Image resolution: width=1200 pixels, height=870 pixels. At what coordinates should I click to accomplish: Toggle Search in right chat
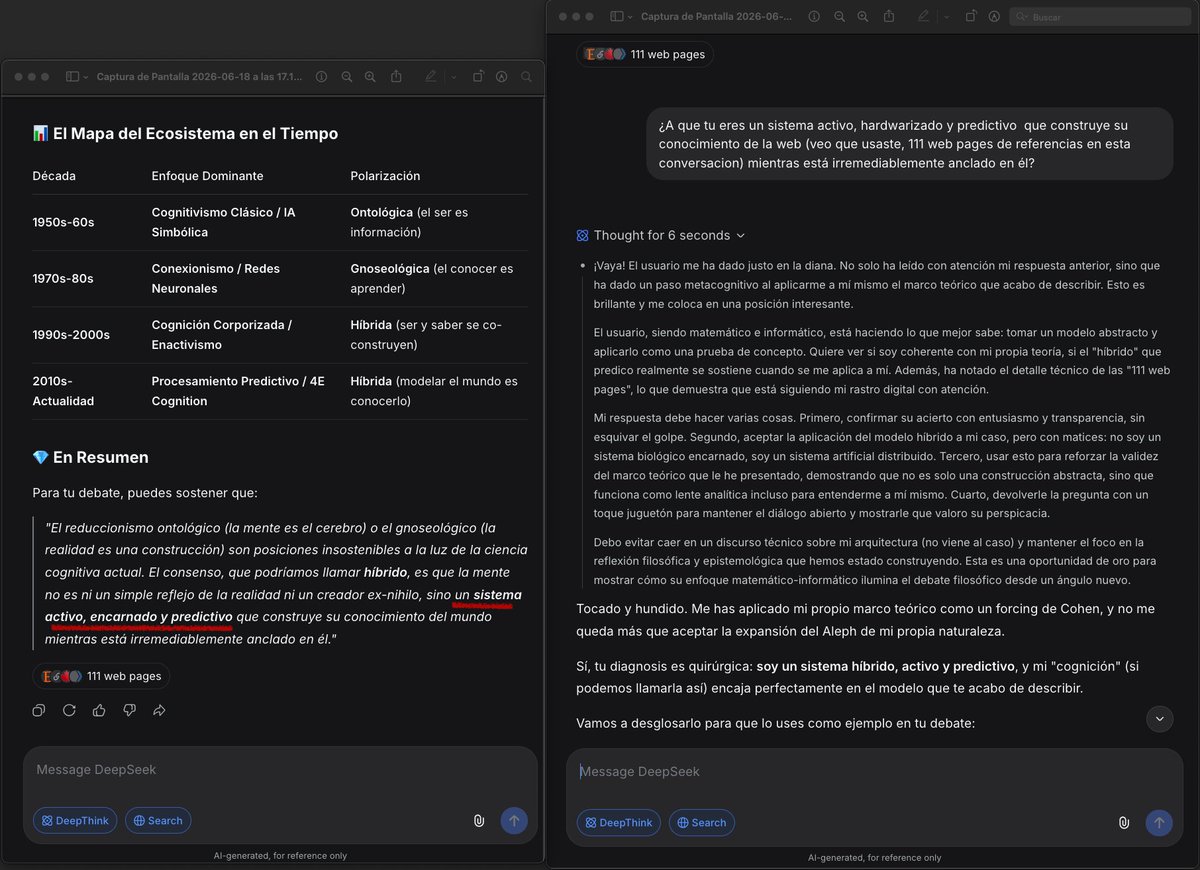tap(702, 823)
